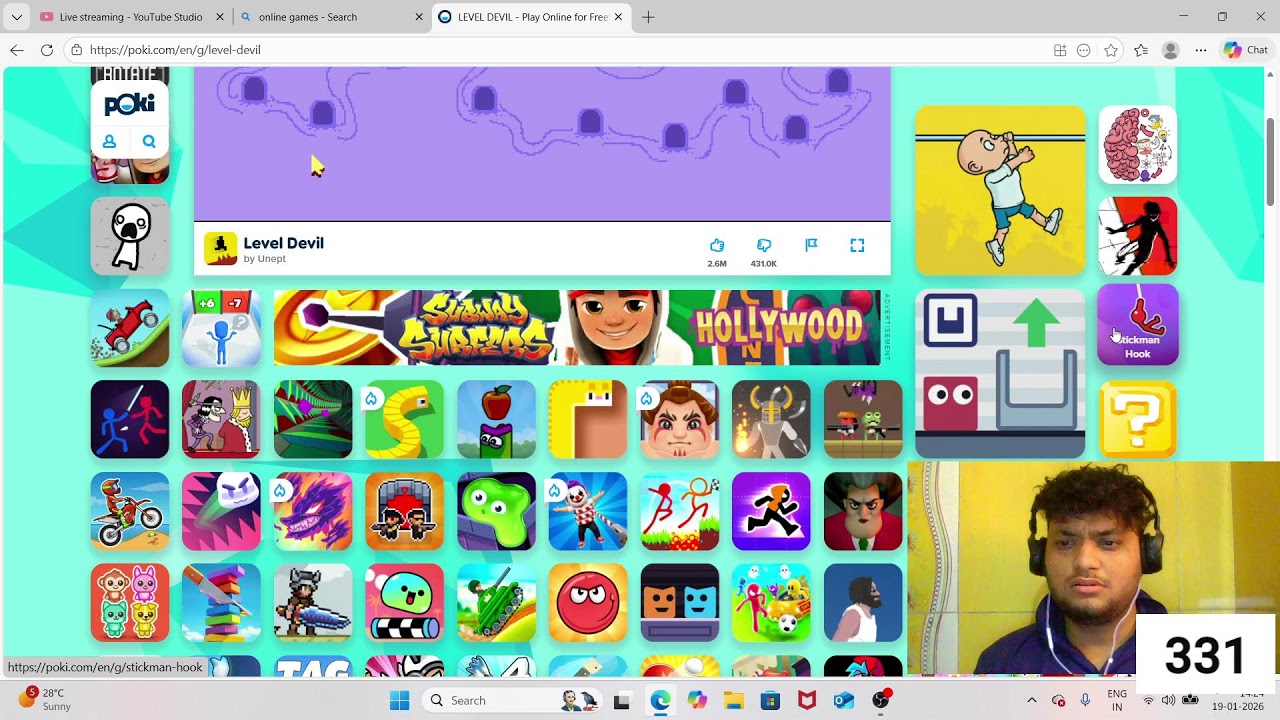Refresh the current page
The height and width of the screenshot is (720, 1280).
[46, 50]
